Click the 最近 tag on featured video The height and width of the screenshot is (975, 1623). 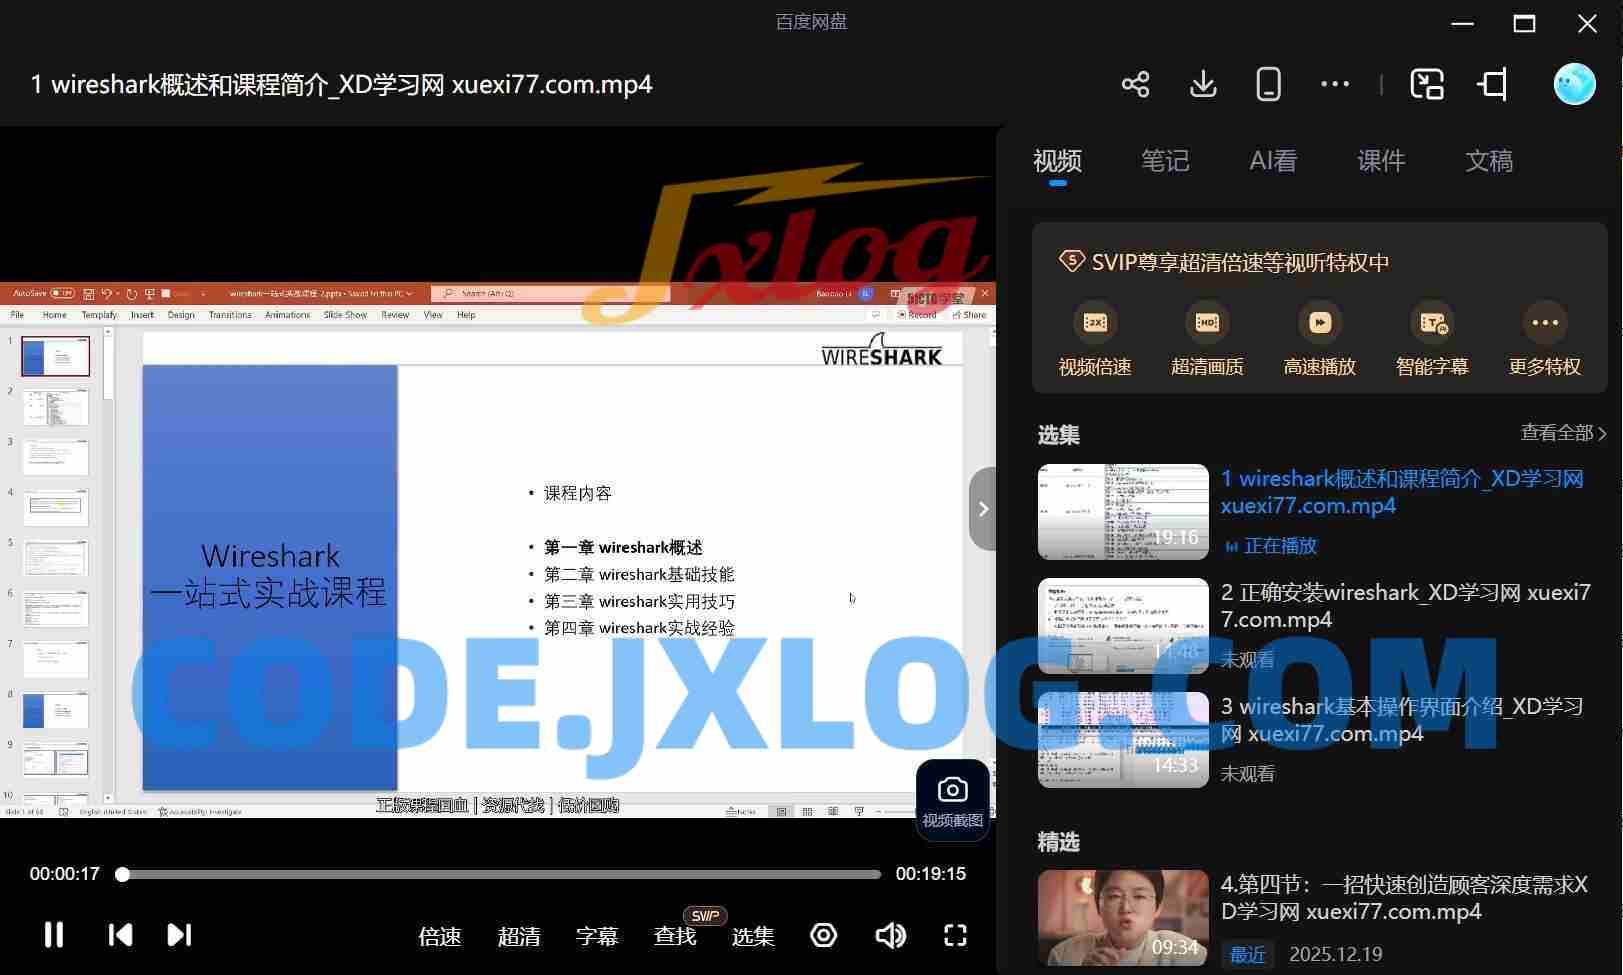point(1247,954)
